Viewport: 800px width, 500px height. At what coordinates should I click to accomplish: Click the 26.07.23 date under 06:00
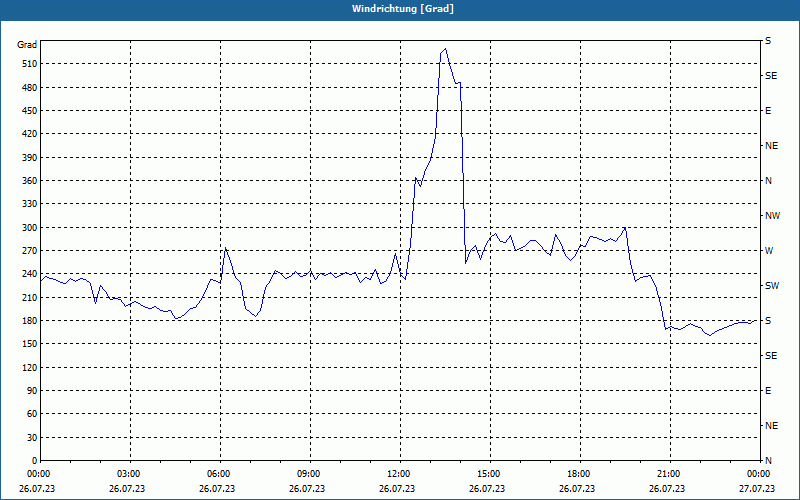point(217,489)
